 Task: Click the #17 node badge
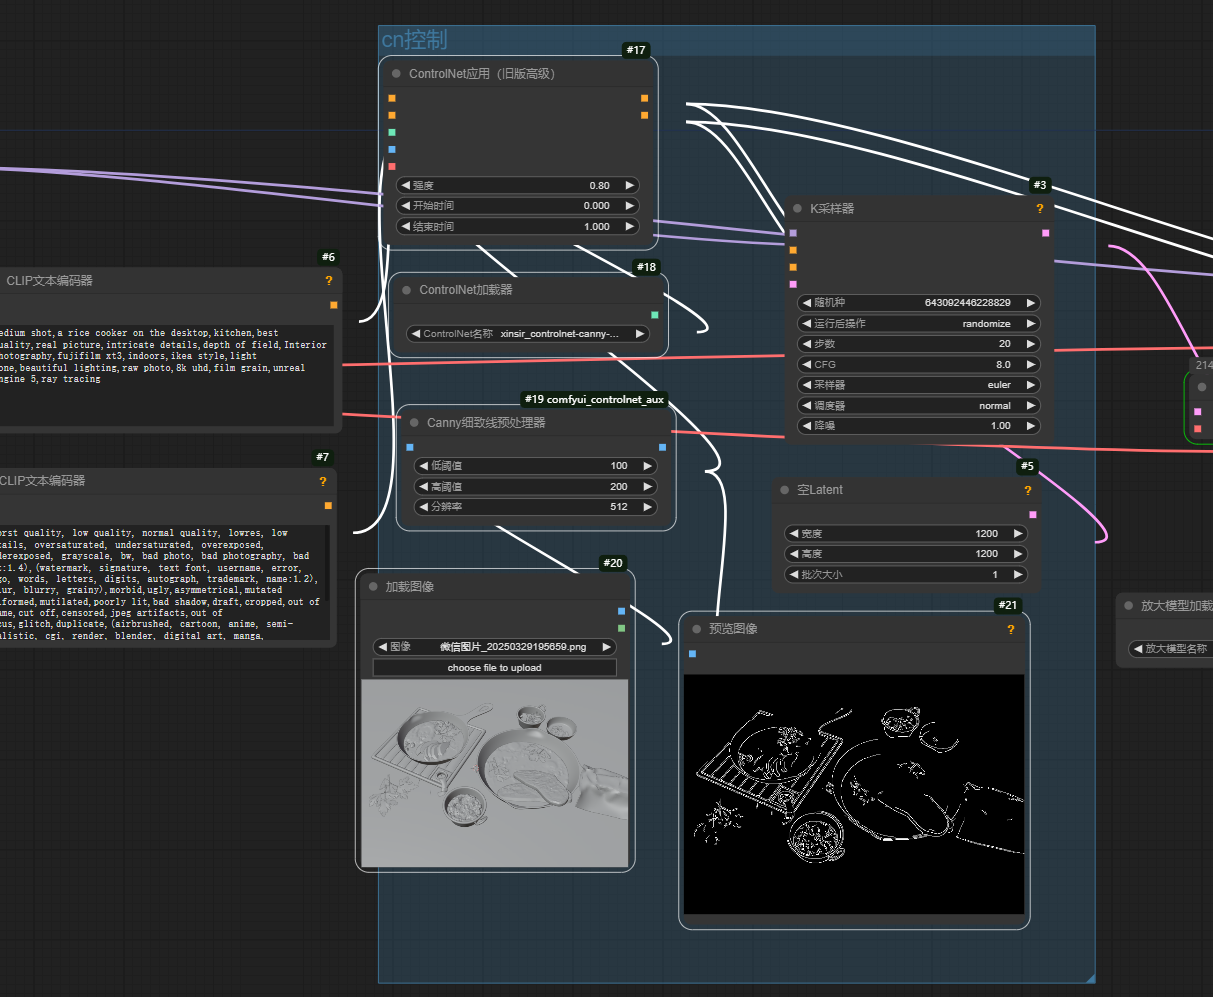[636, 50]
